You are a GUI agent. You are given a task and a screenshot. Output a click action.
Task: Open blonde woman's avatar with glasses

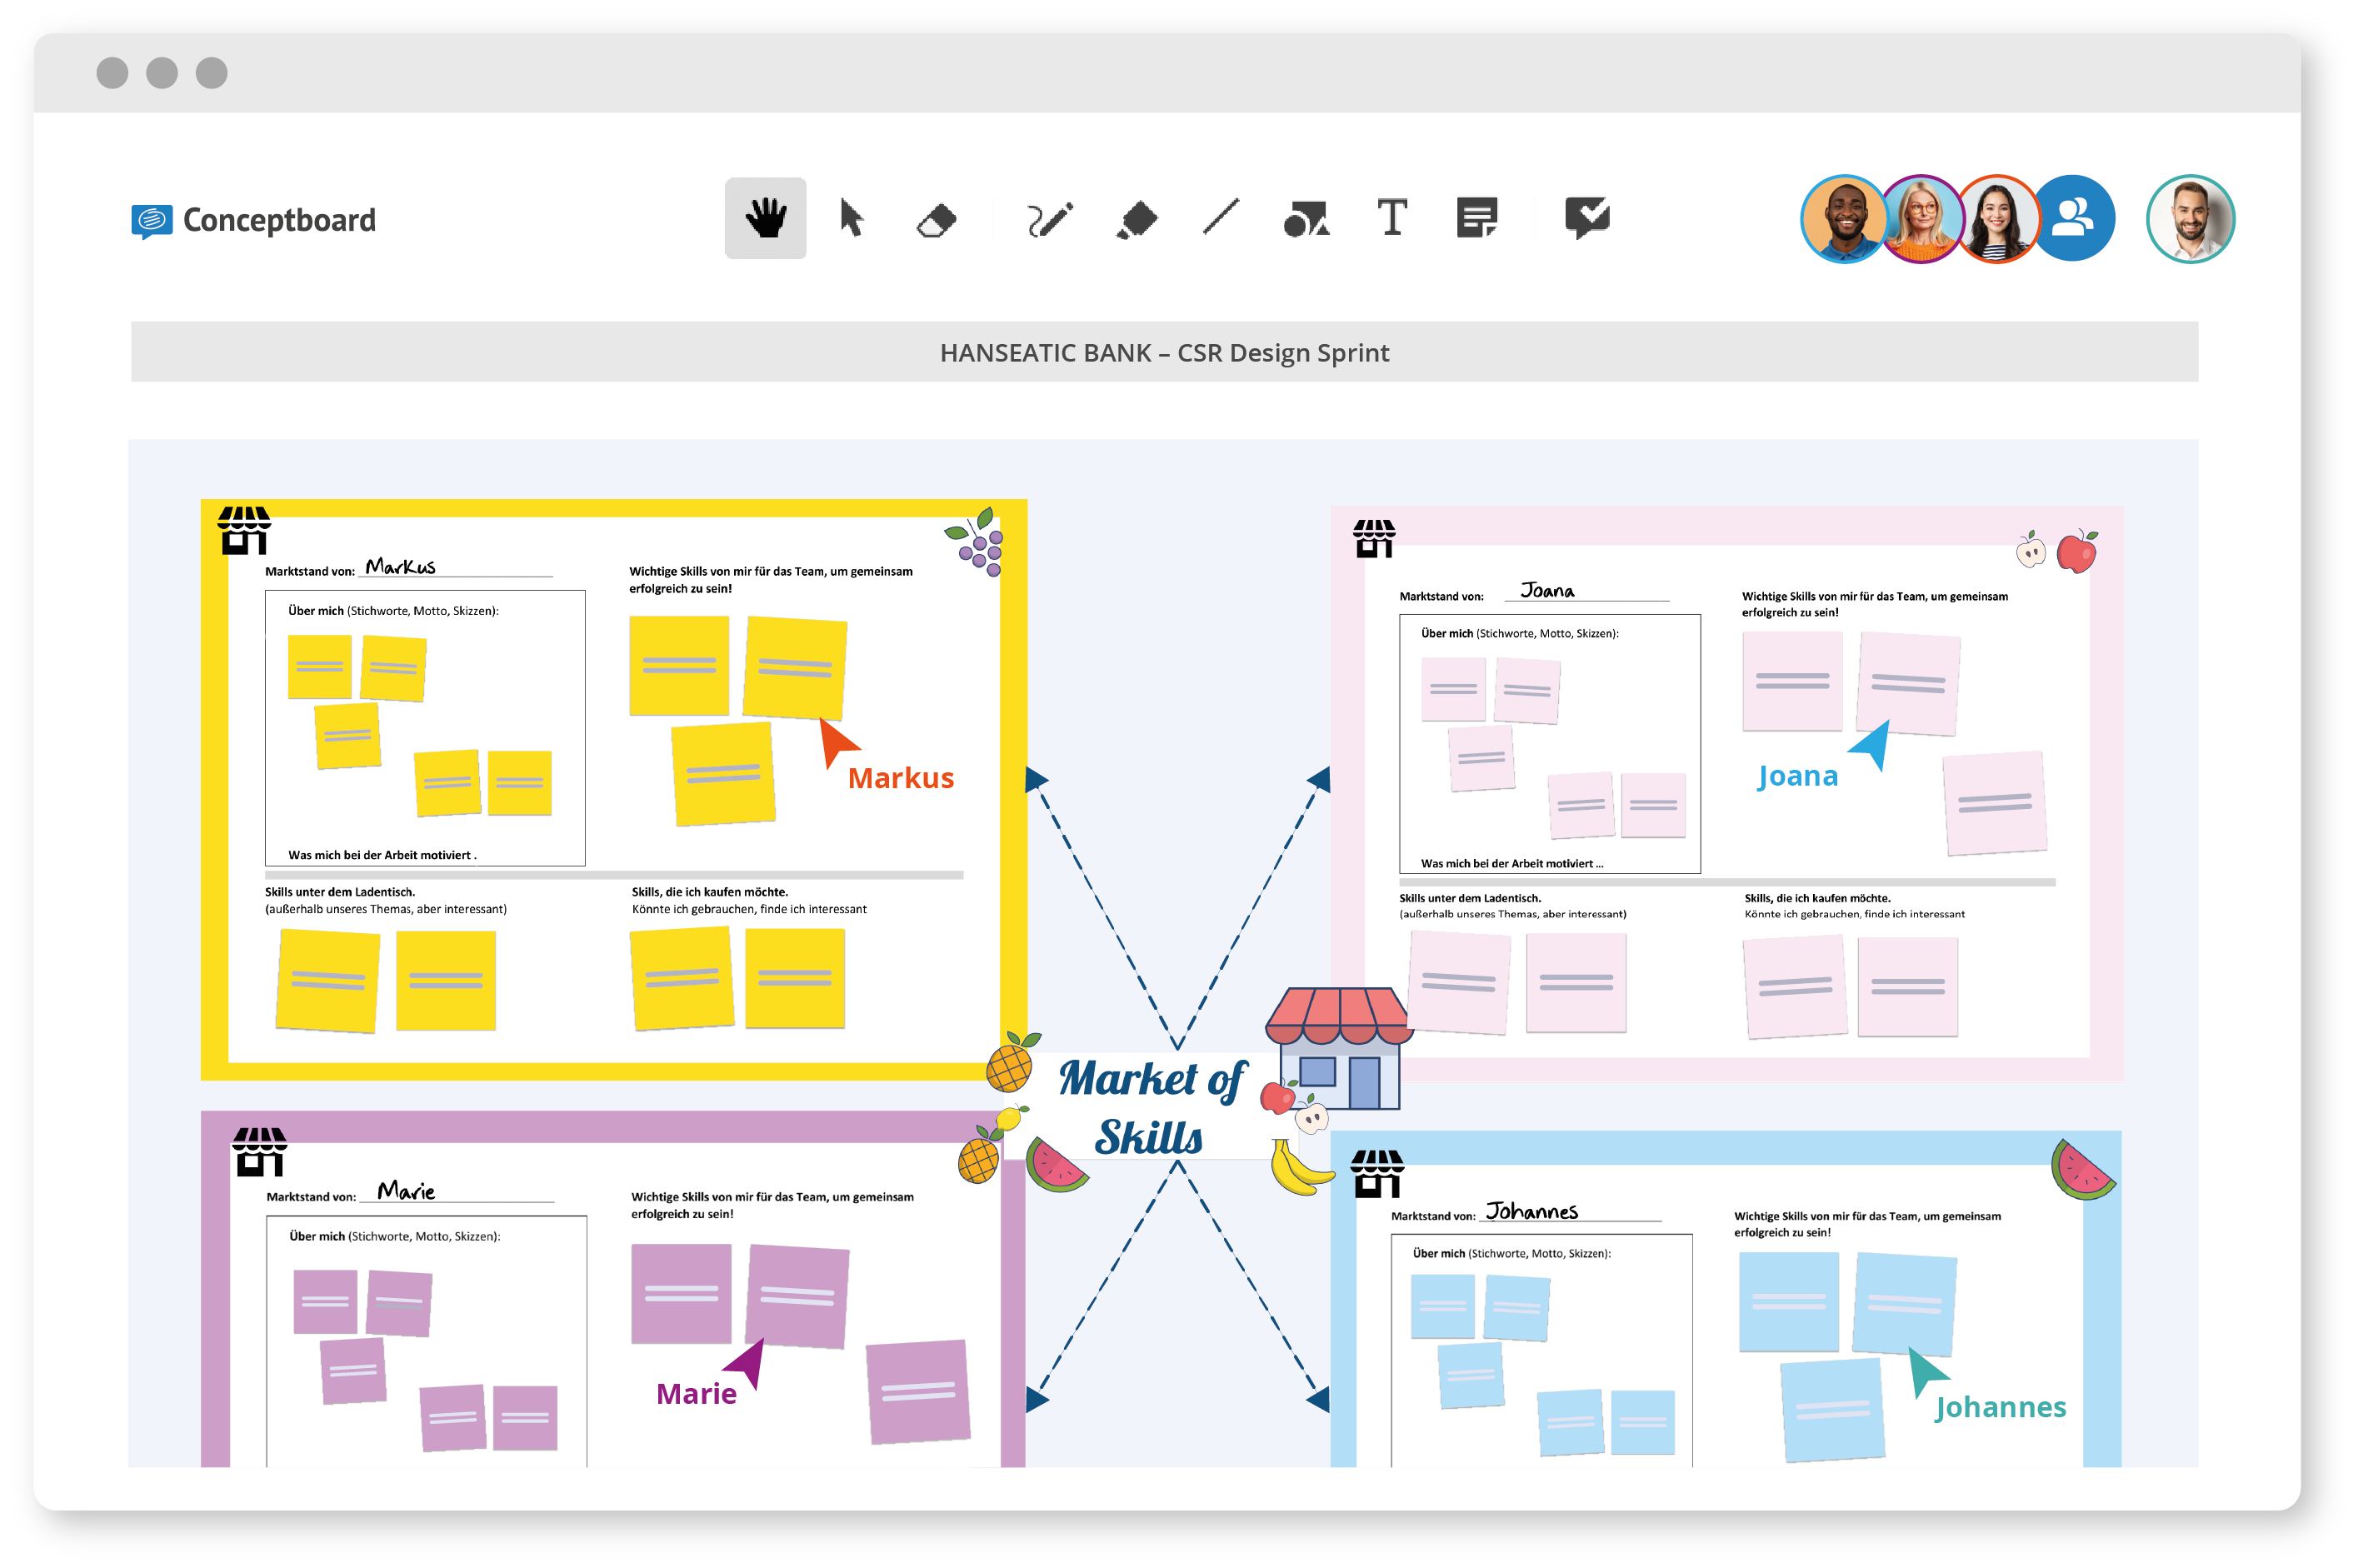pos(1921,219)
